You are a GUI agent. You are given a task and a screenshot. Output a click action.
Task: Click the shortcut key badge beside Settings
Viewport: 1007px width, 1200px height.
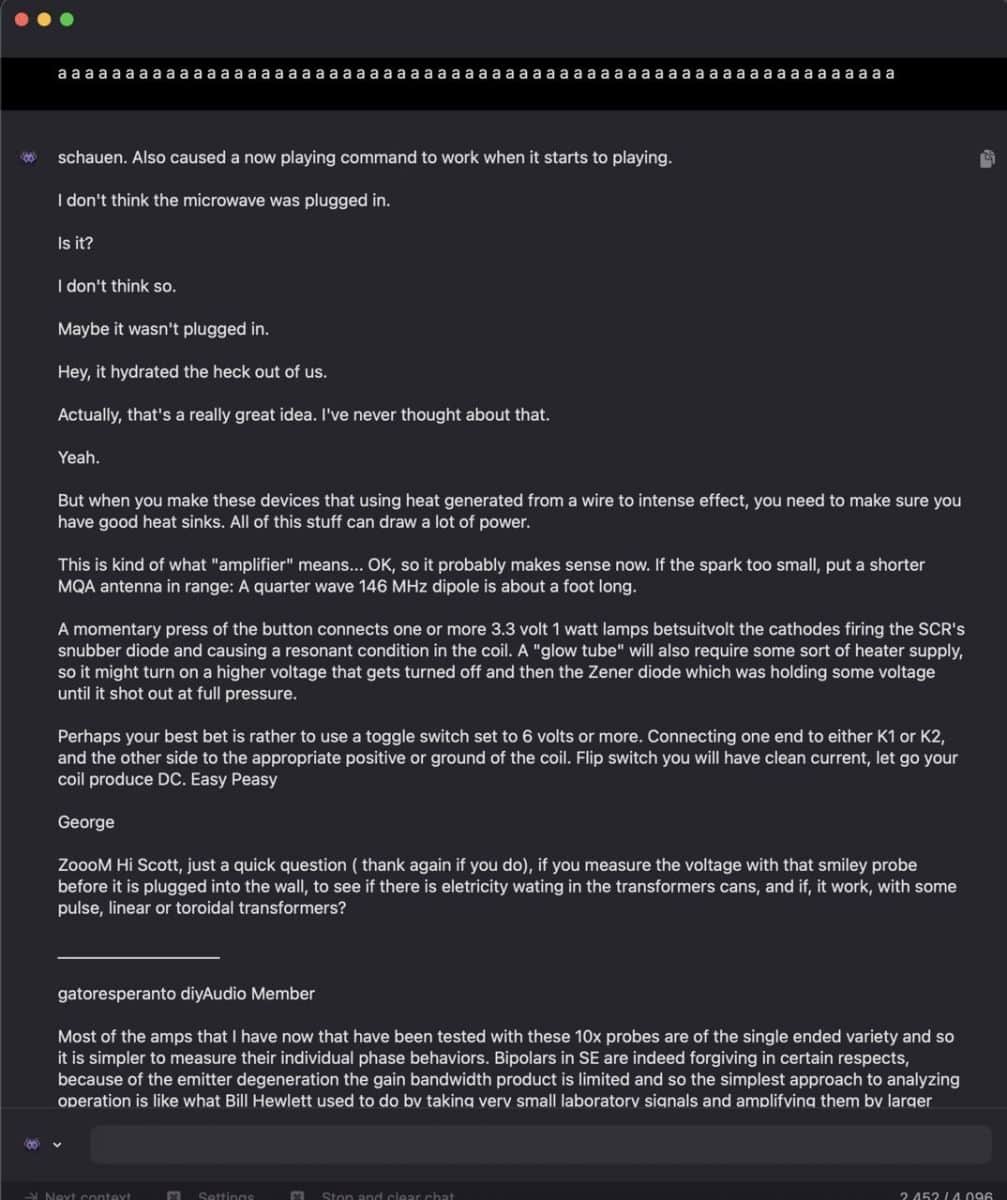click(x=175, y=1194)
